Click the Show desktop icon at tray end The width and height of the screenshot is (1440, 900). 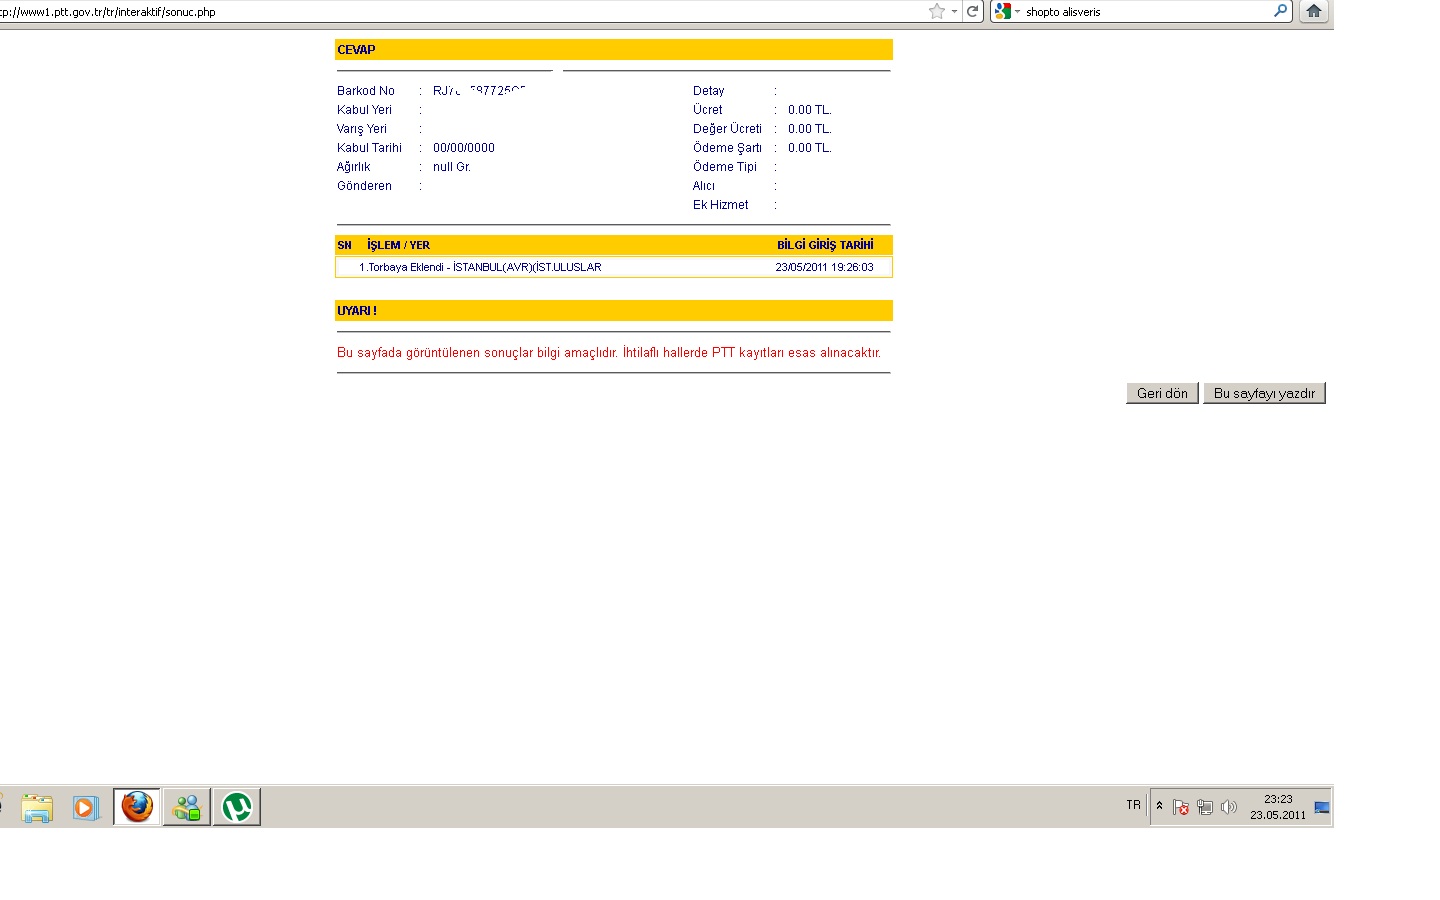[1322, 807]
